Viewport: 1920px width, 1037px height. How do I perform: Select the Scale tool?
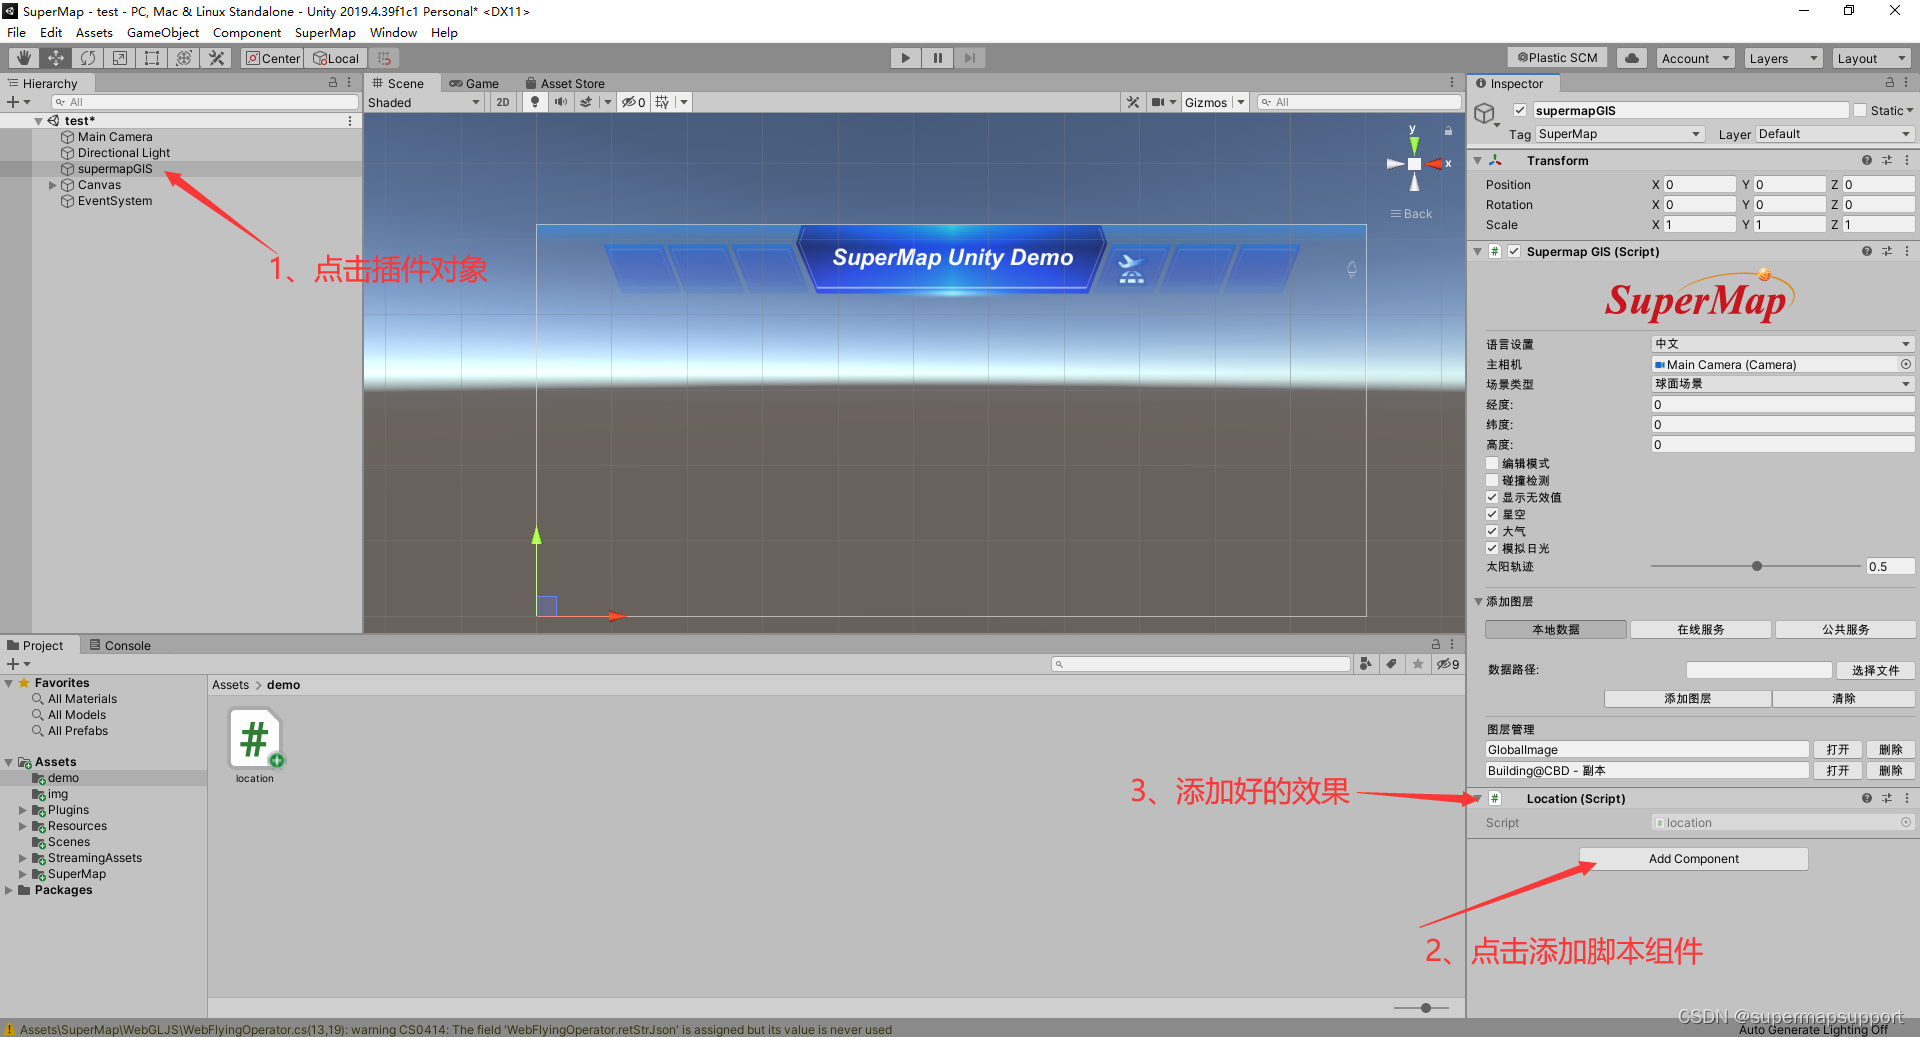[120, 58]
